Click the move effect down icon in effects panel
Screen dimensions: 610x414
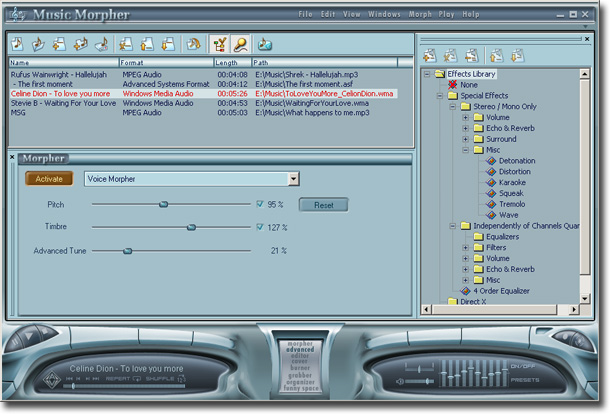(517, 56)
